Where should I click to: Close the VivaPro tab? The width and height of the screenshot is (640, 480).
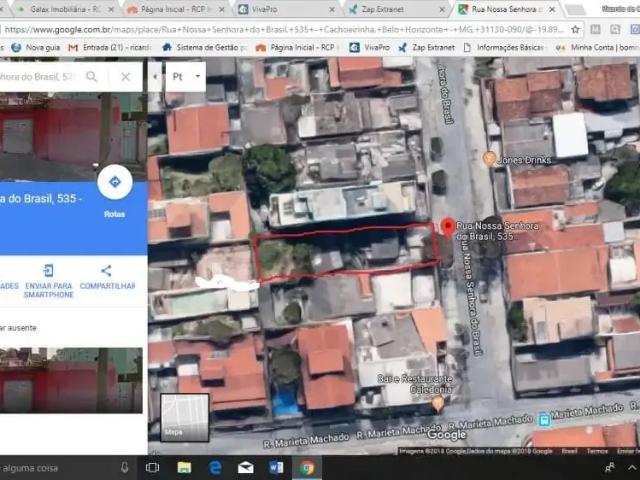332,9
